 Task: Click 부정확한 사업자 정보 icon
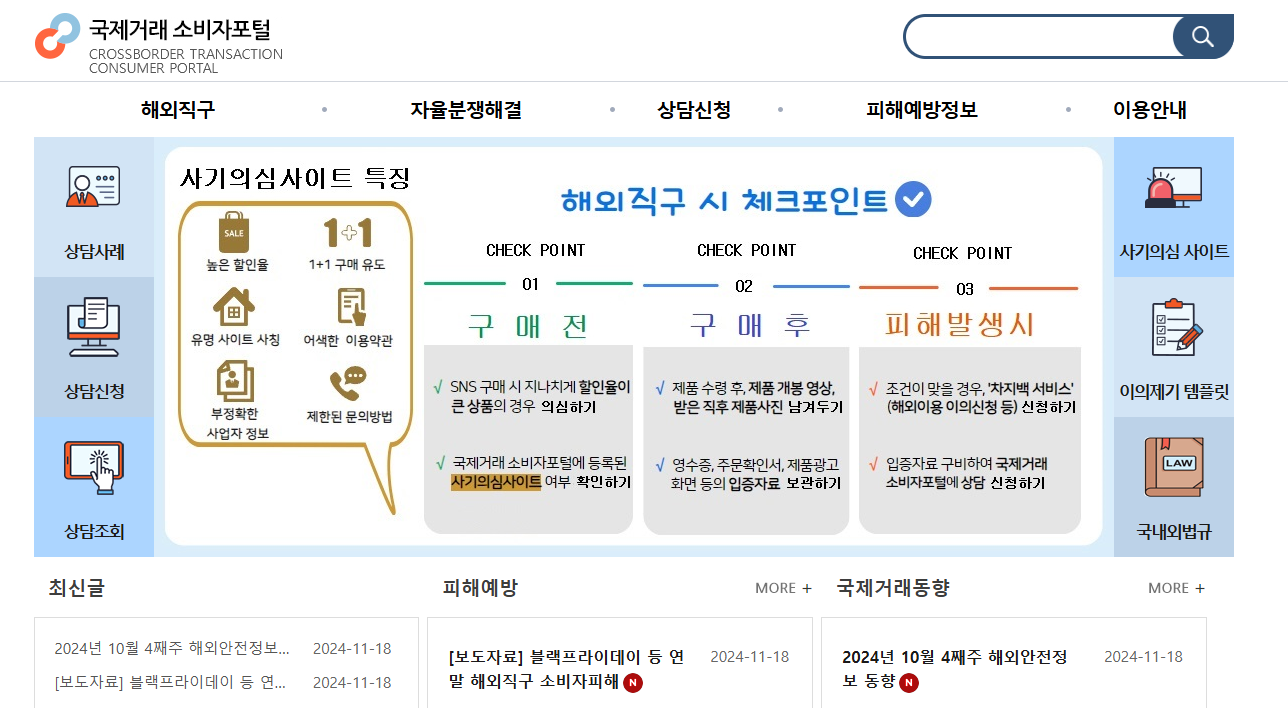236,382
